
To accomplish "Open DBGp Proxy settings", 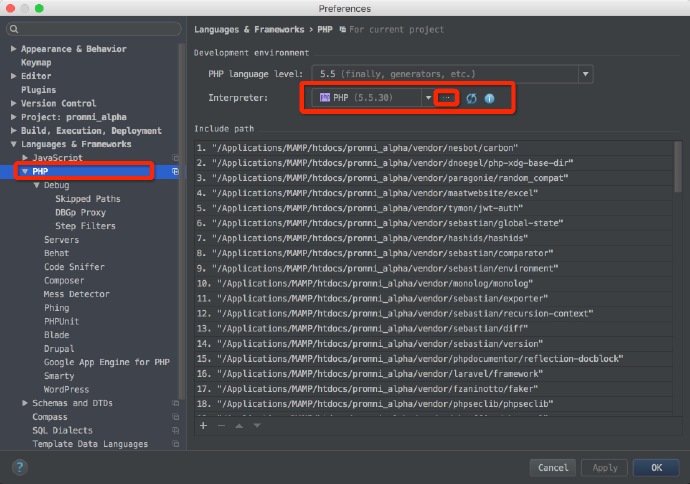I will click(81, 213).
